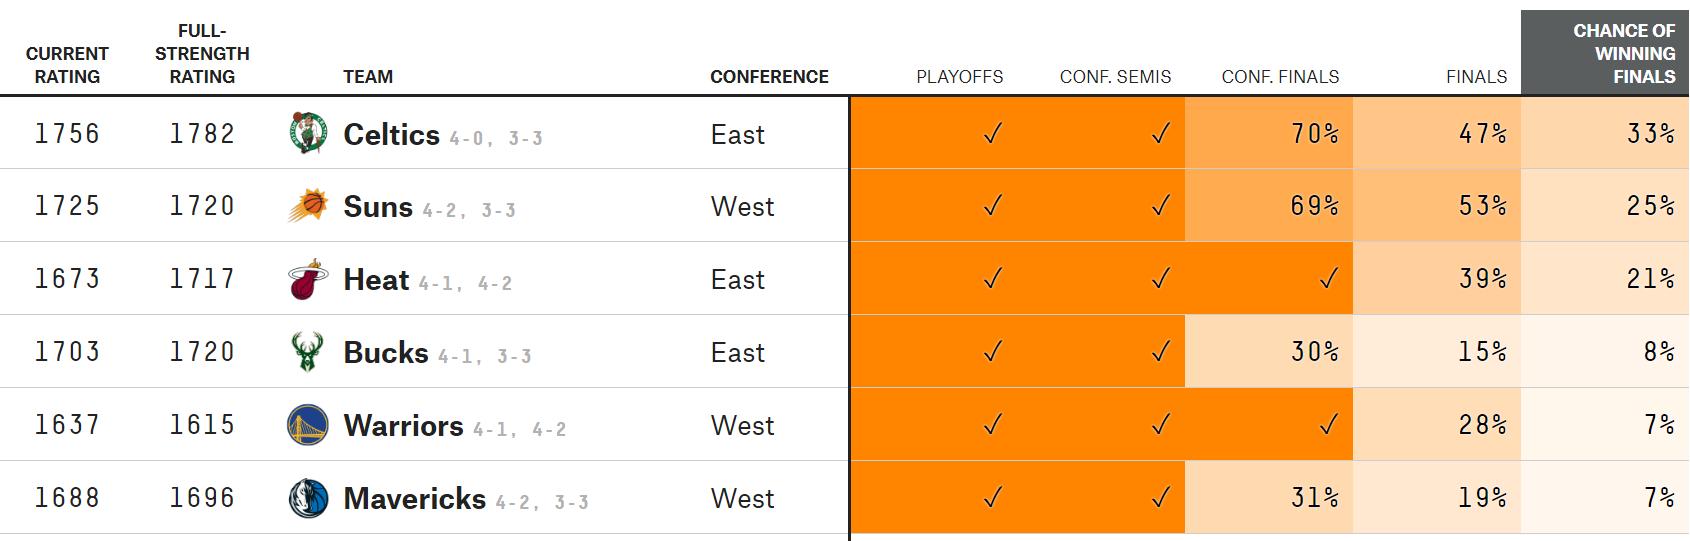Image resolution: width=1690 pixels, height=541 pixels.
Task: Open the Celtics team name link
Action: (x=391, y=134)
